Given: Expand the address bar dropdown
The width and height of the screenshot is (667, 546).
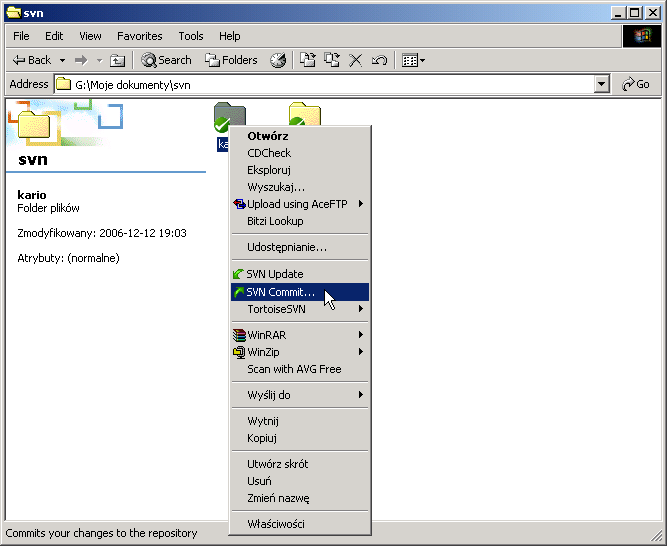Looking at the screenshot, I should pos(601,85).
